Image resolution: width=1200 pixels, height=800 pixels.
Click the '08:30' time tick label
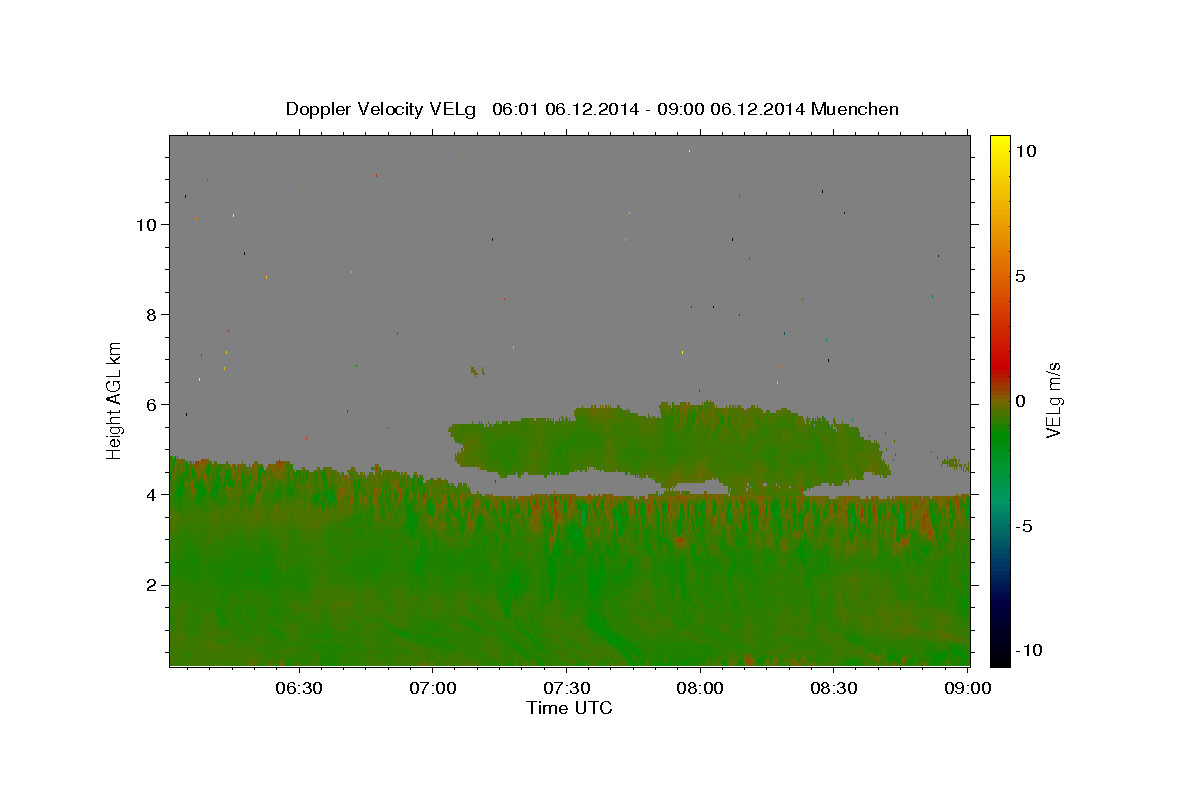pos(833,688)
